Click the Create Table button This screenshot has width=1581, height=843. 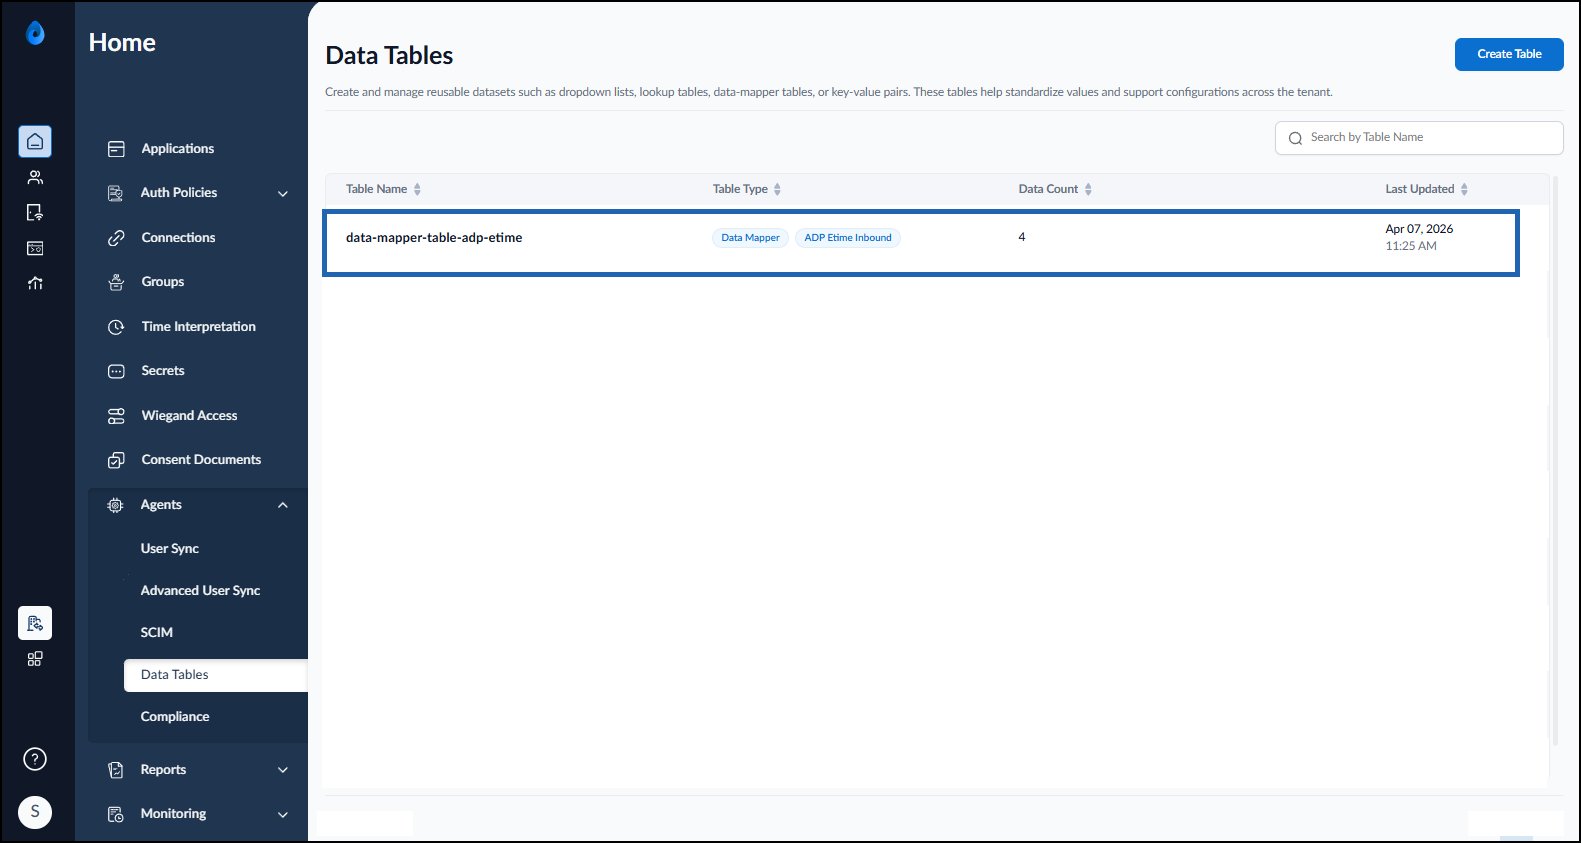click(x=1509, y=54)
